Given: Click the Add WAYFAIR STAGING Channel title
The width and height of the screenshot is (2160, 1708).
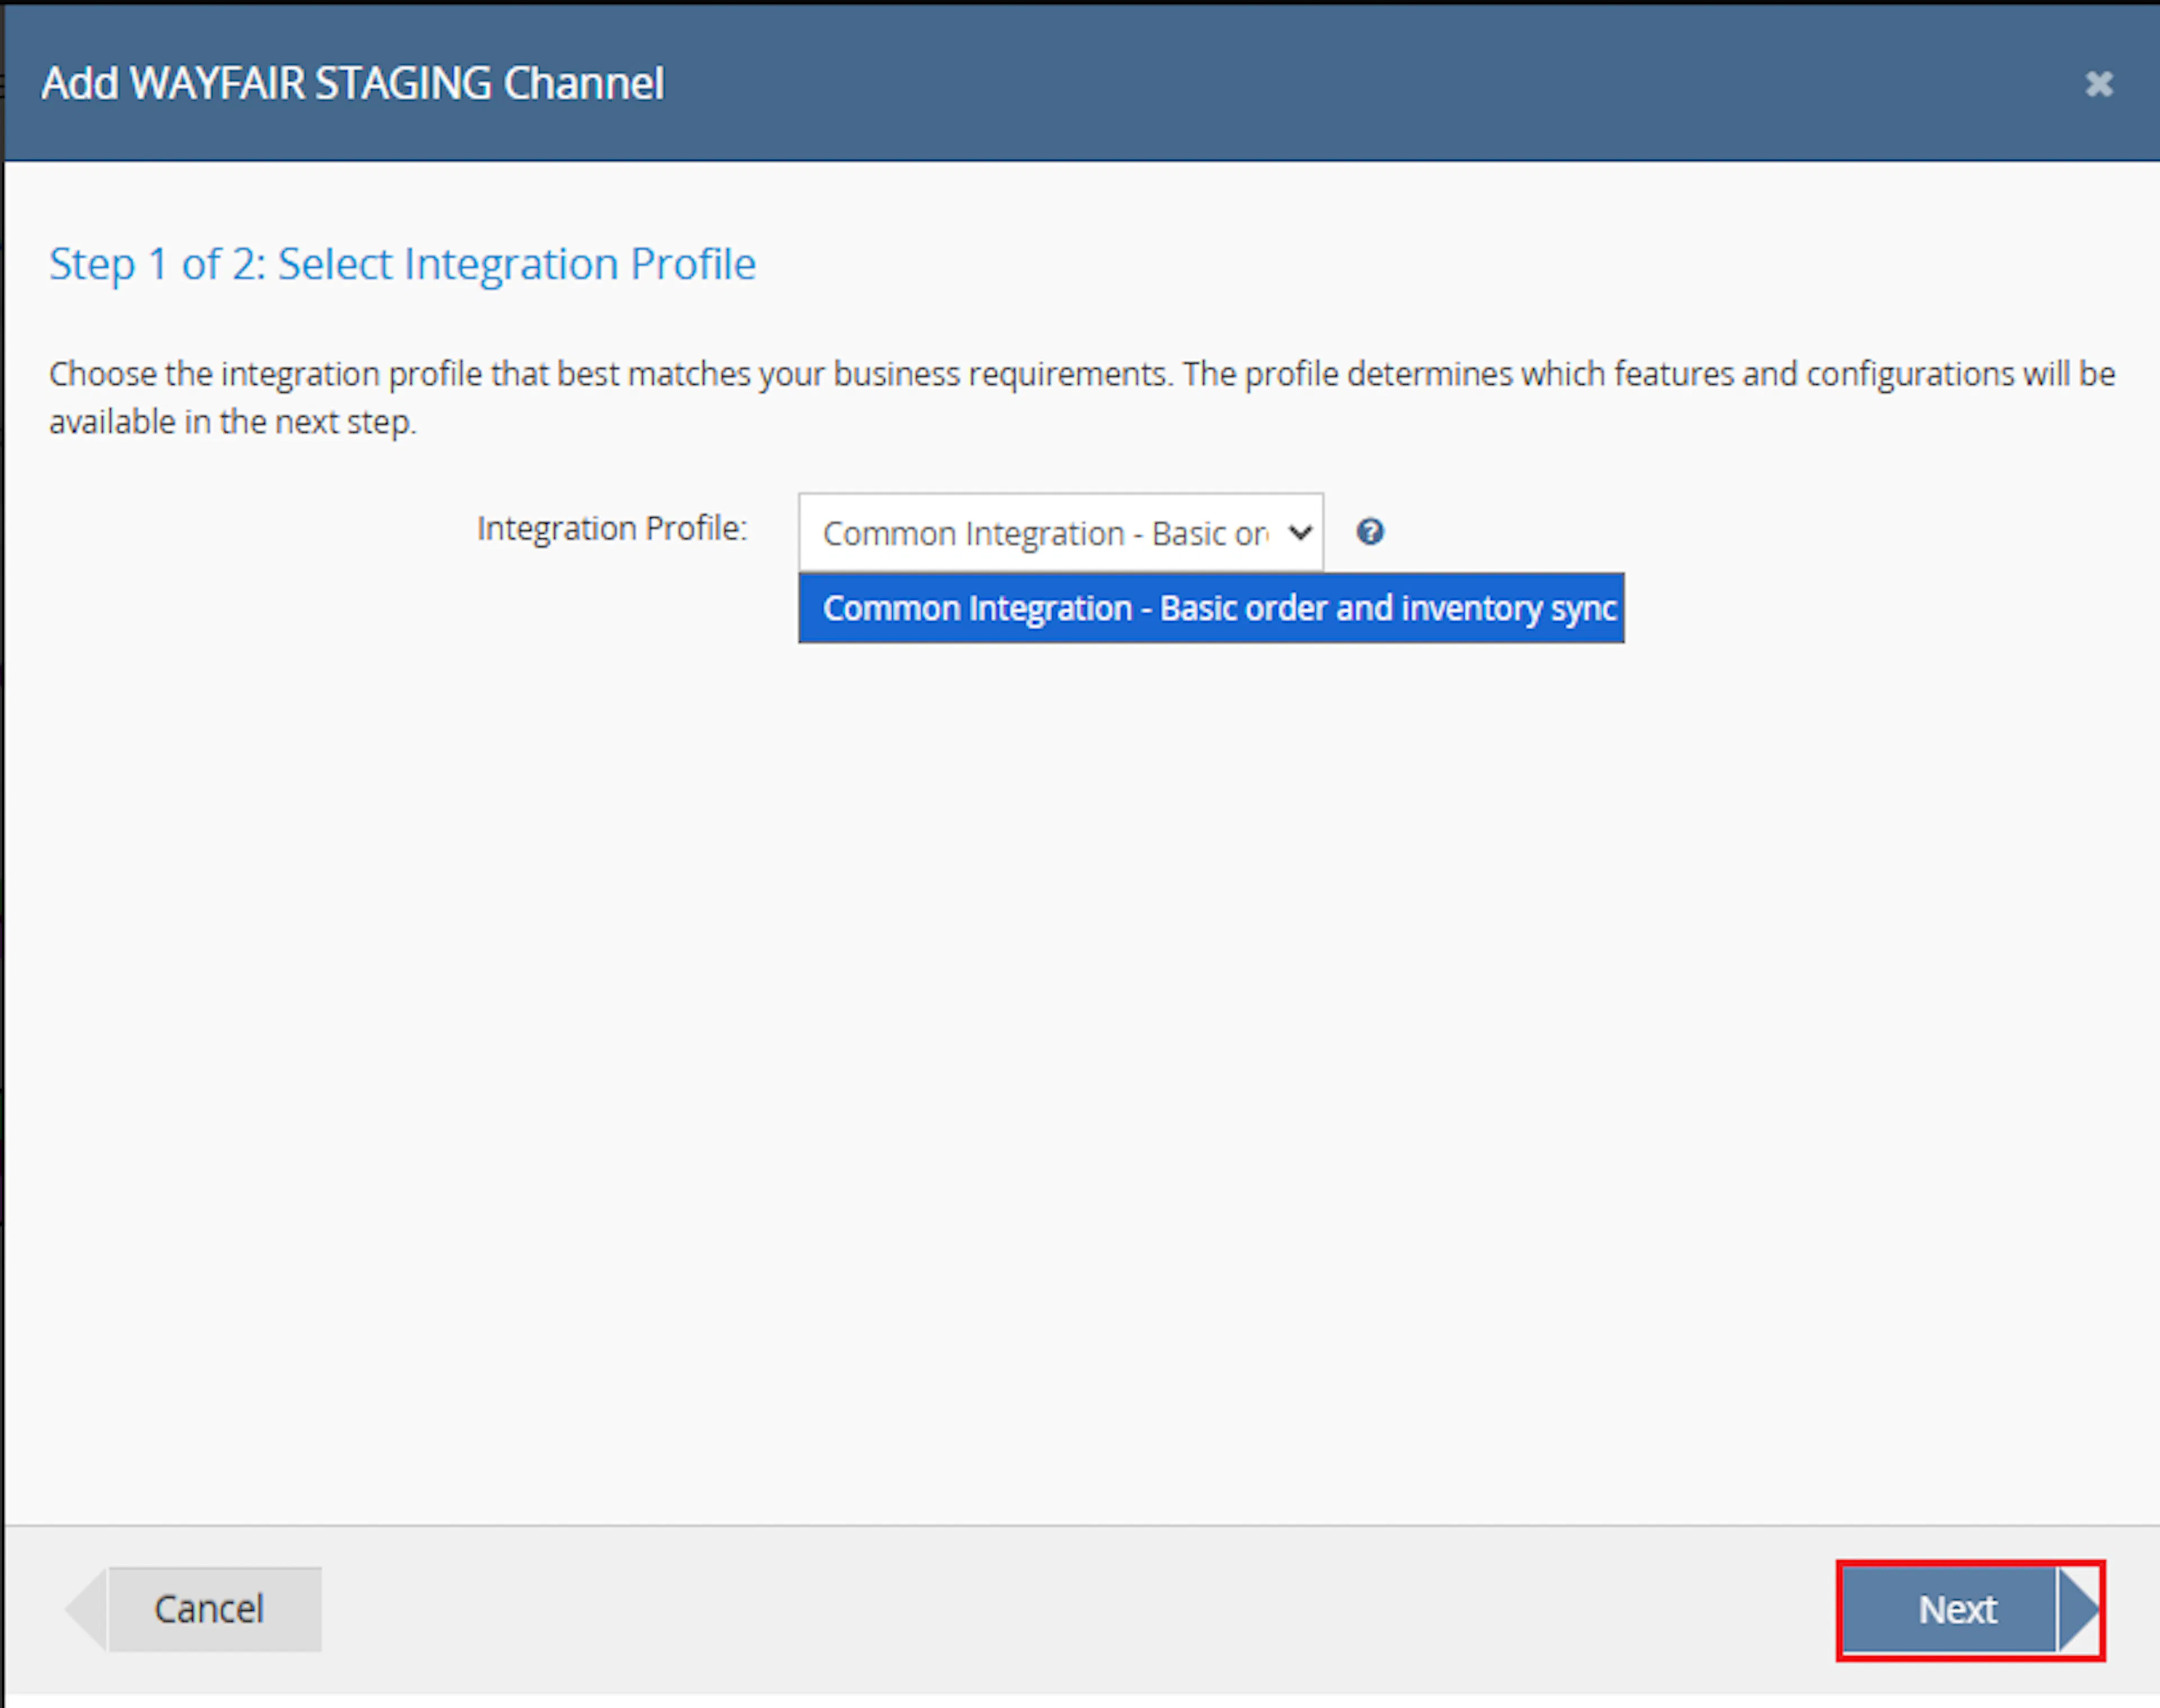Looking at the screenshot, I should pos(352,83).
